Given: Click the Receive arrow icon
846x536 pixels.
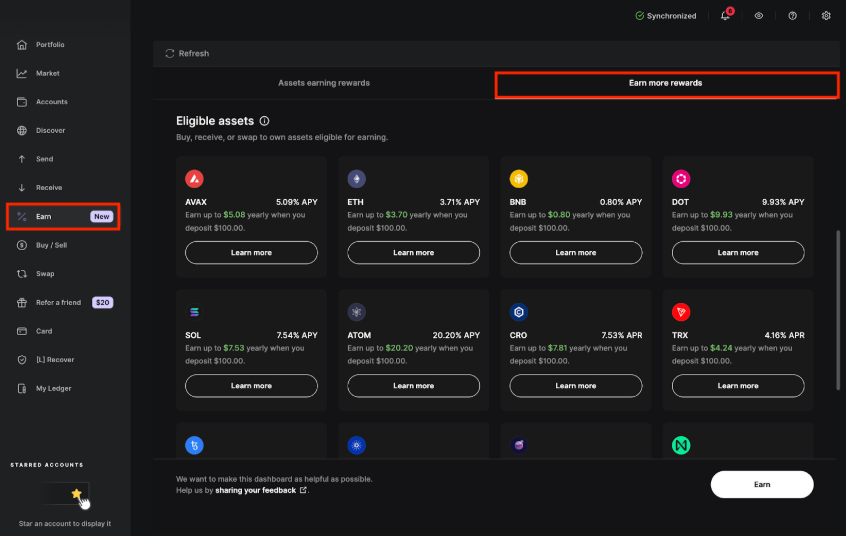Looking at the screenshot, I should pos(22,187).
